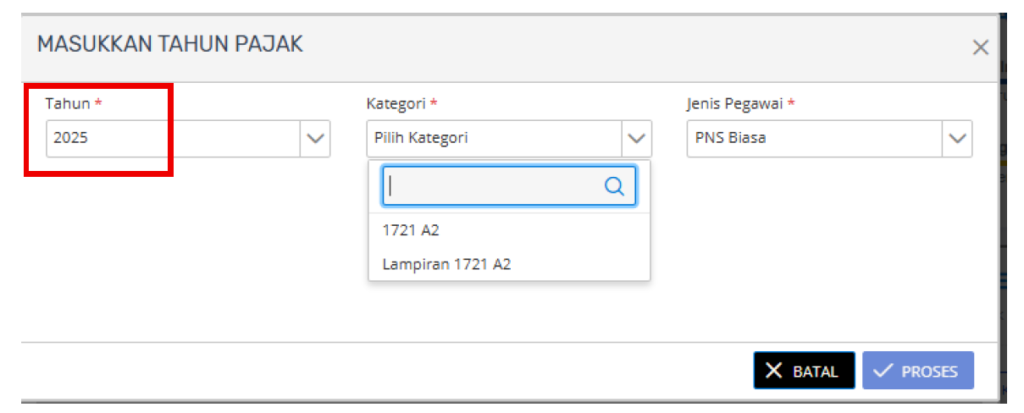
Task: Click the magnifier icon in the search box
Action: tap(615, 186)
